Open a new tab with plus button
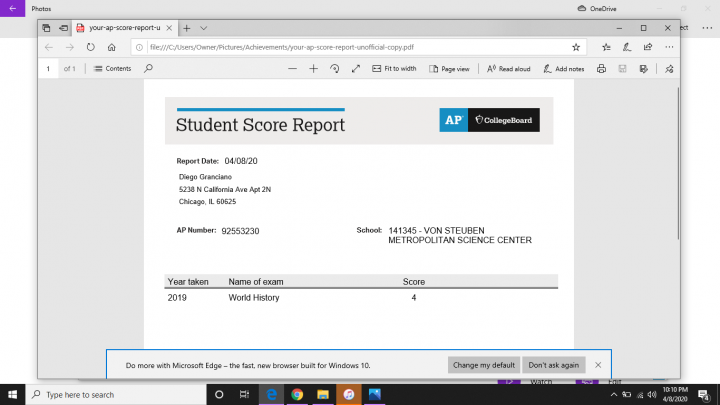720x405 pixels. 186,28
